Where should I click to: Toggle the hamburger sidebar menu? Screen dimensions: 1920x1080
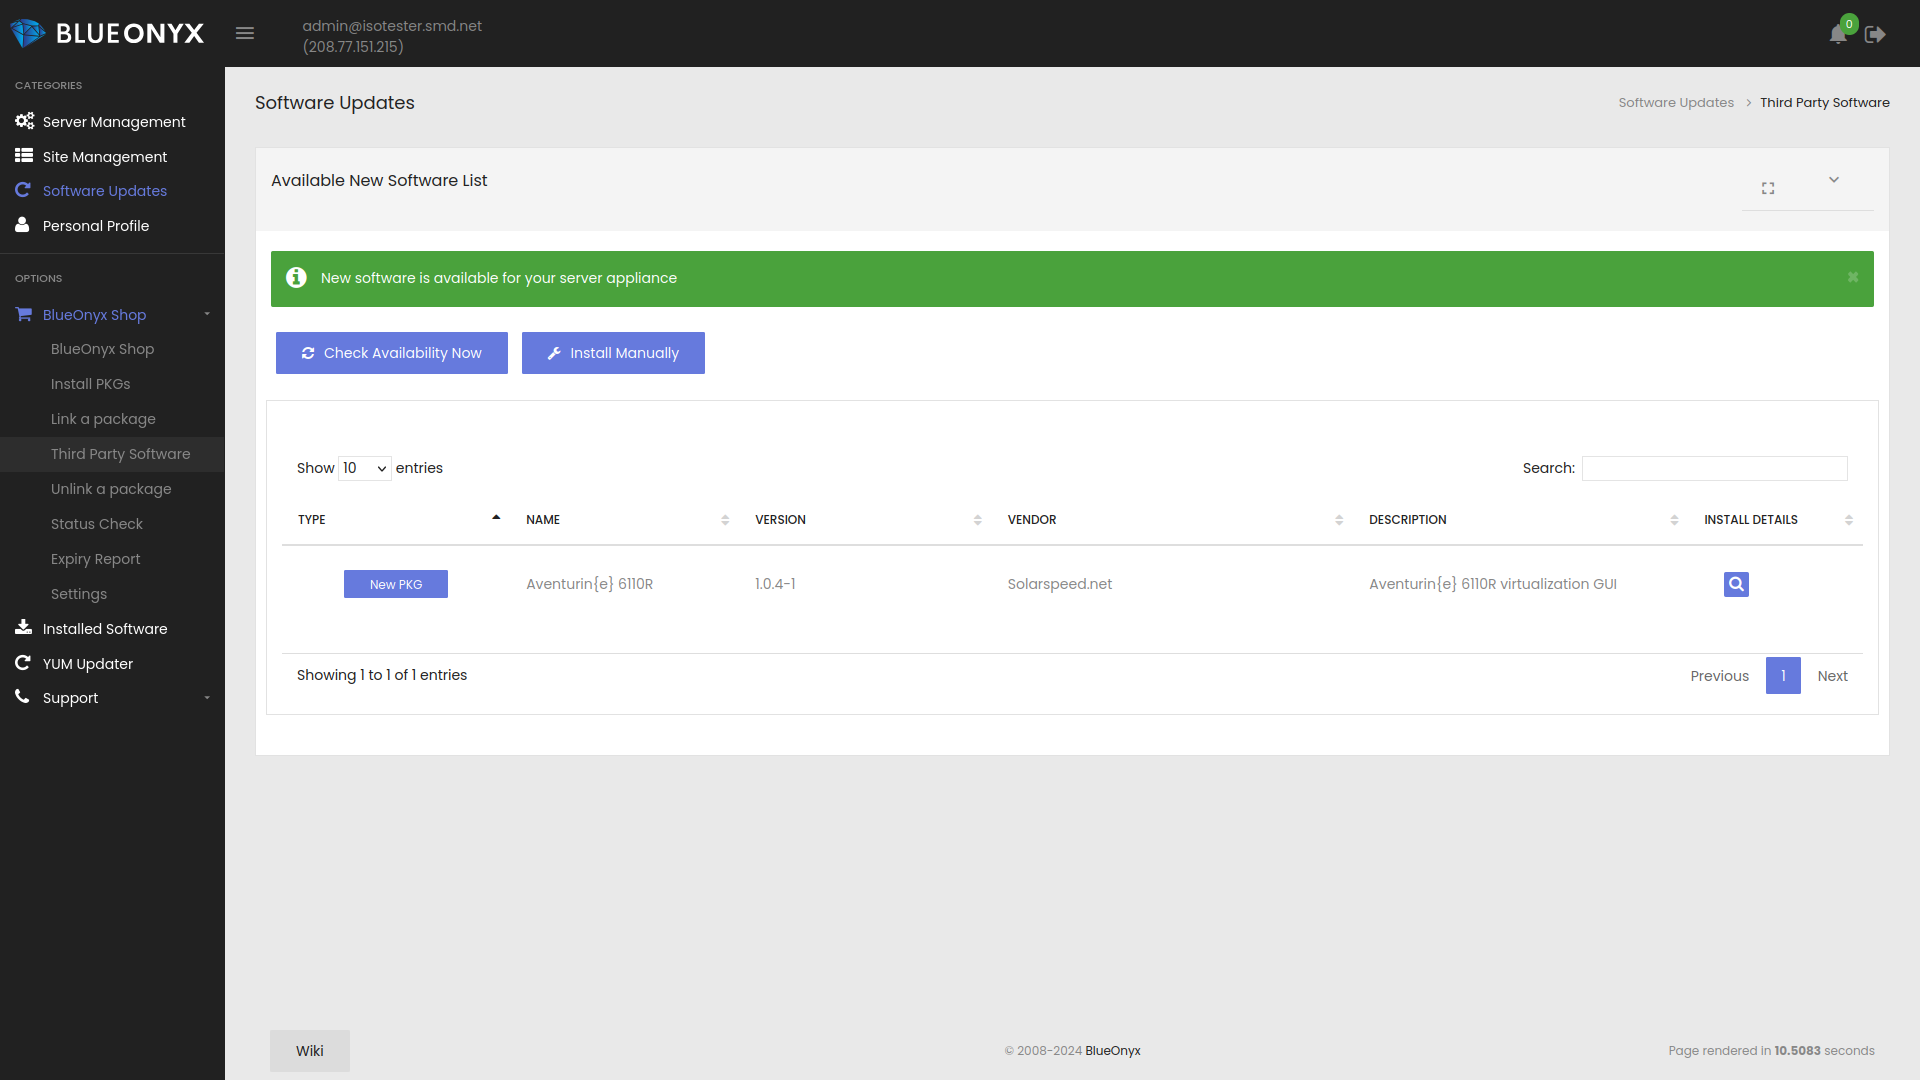245,33
